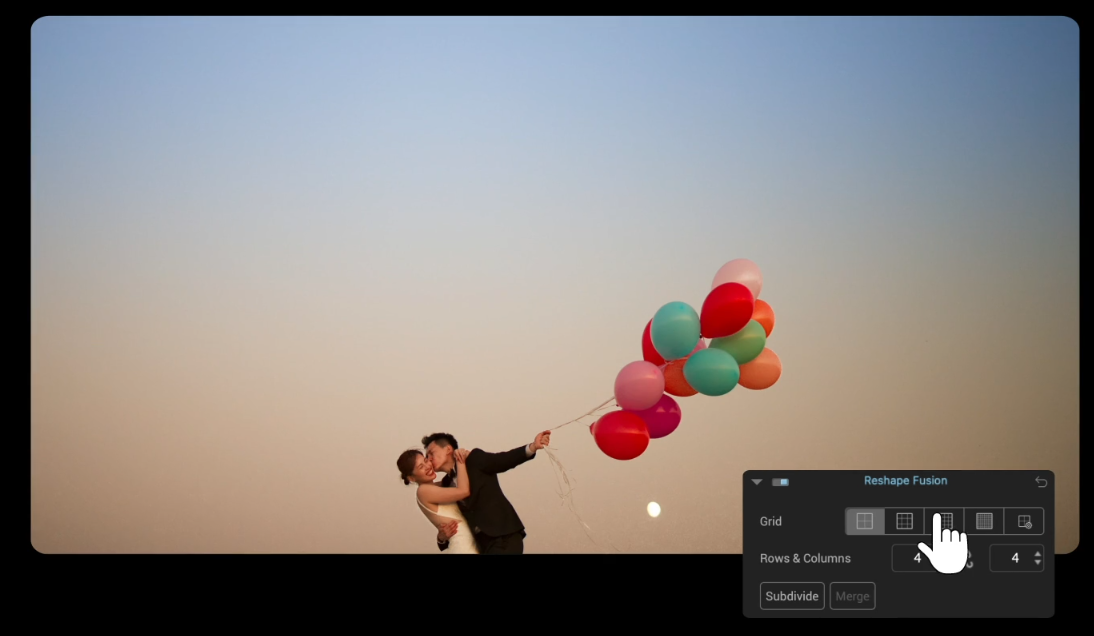Toggle the Reshape Fusion on/off switch
The image size is (1094, 636).
point(780,482)
